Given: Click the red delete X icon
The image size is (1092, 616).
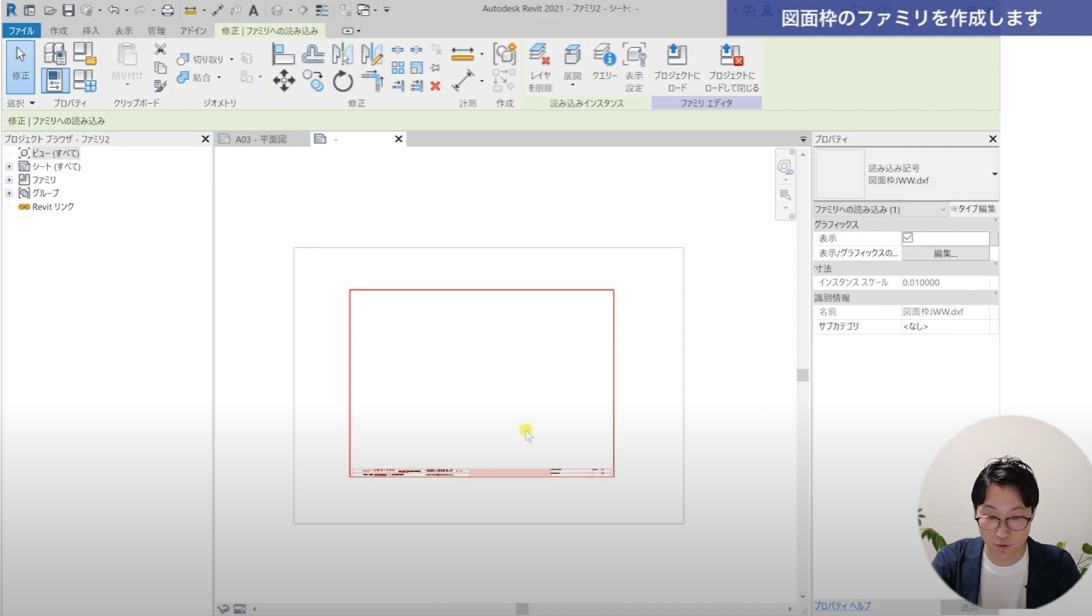Looking at the screenshot, I should [435, 87].
